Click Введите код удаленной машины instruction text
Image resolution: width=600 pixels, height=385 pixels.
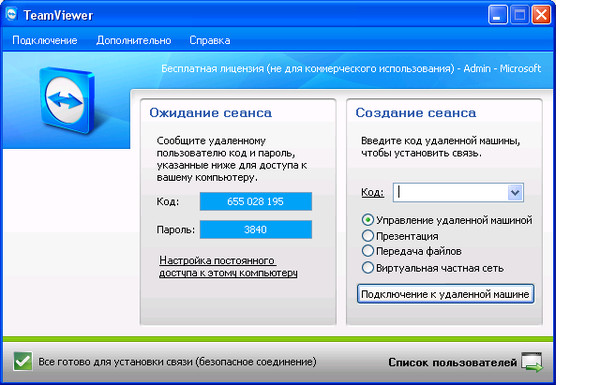tap(440, 147)
